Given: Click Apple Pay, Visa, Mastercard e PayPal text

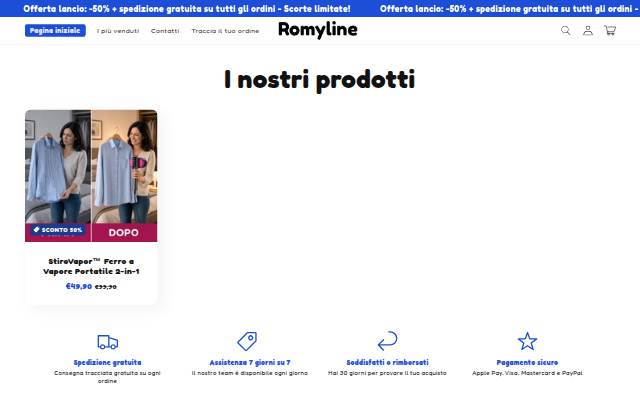Looking at the screenshot, I should pos(527,373).
